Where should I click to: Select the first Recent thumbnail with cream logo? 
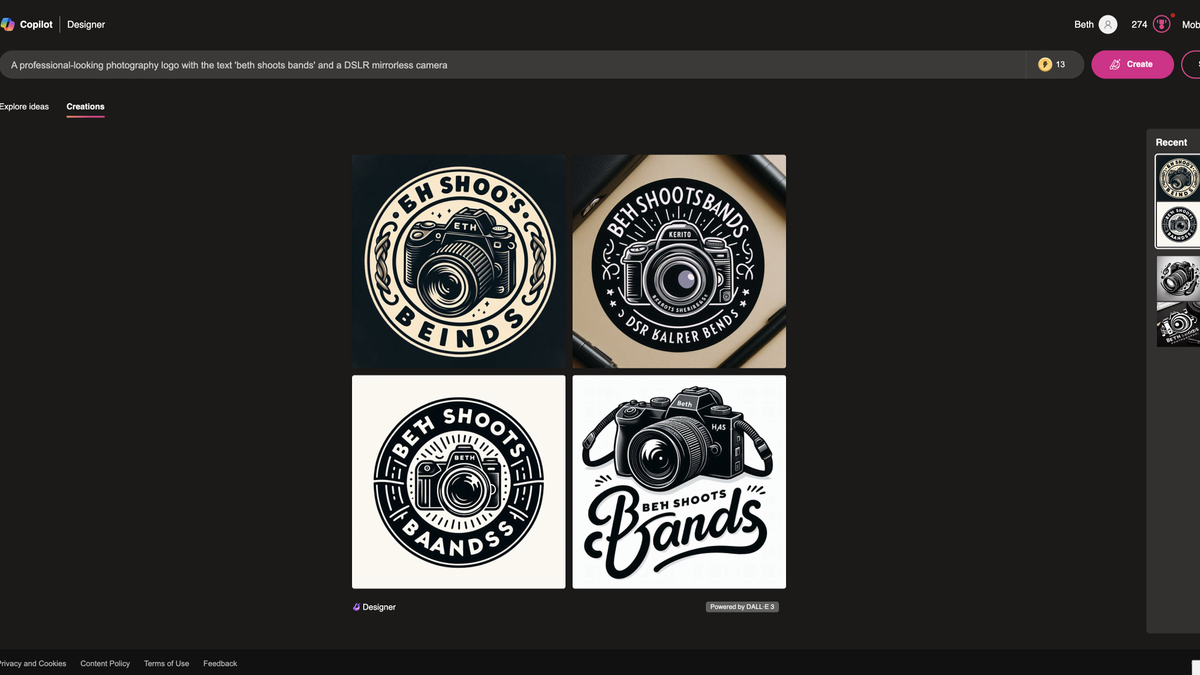(x=1178, y=178)
